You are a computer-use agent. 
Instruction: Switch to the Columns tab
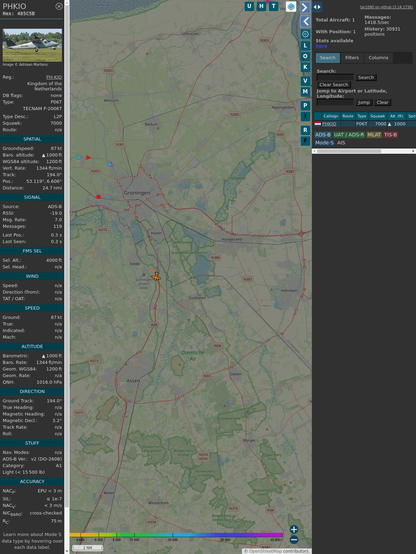[378, 58]
